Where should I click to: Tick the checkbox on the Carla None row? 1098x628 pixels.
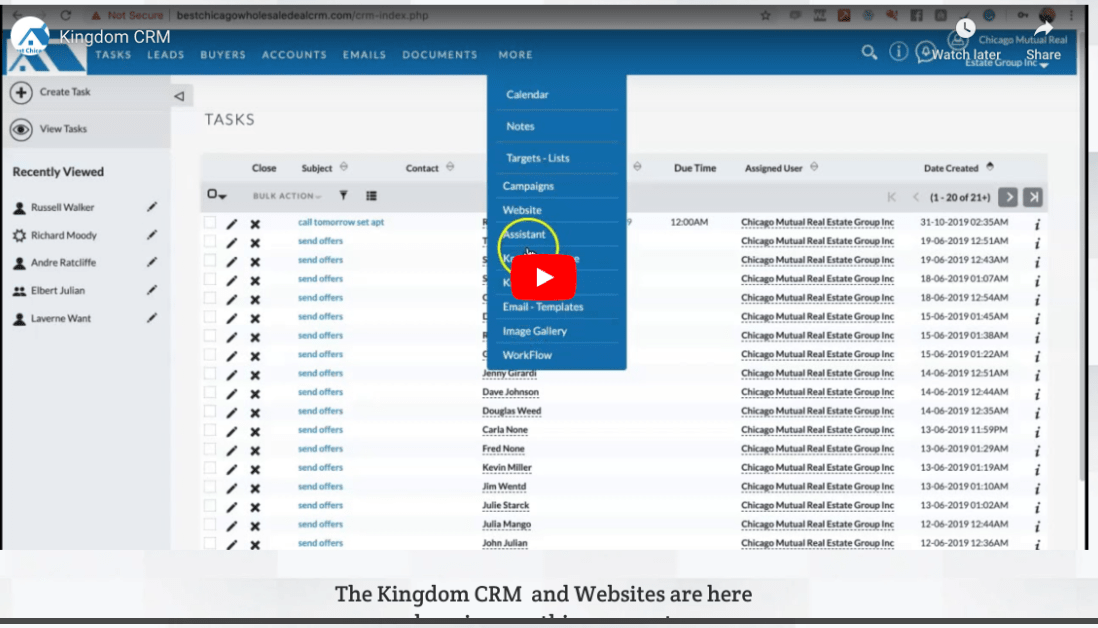tap(210, 431)
